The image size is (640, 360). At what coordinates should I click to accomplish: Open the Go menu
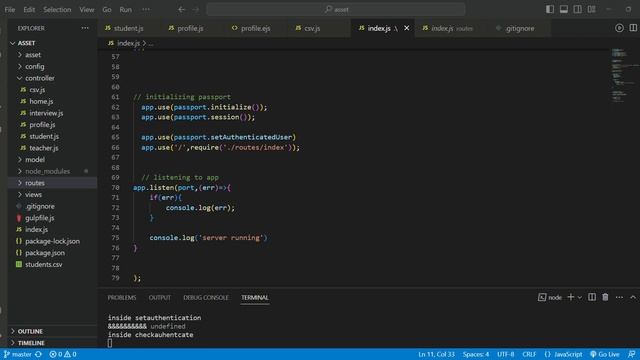pos(107,9)
